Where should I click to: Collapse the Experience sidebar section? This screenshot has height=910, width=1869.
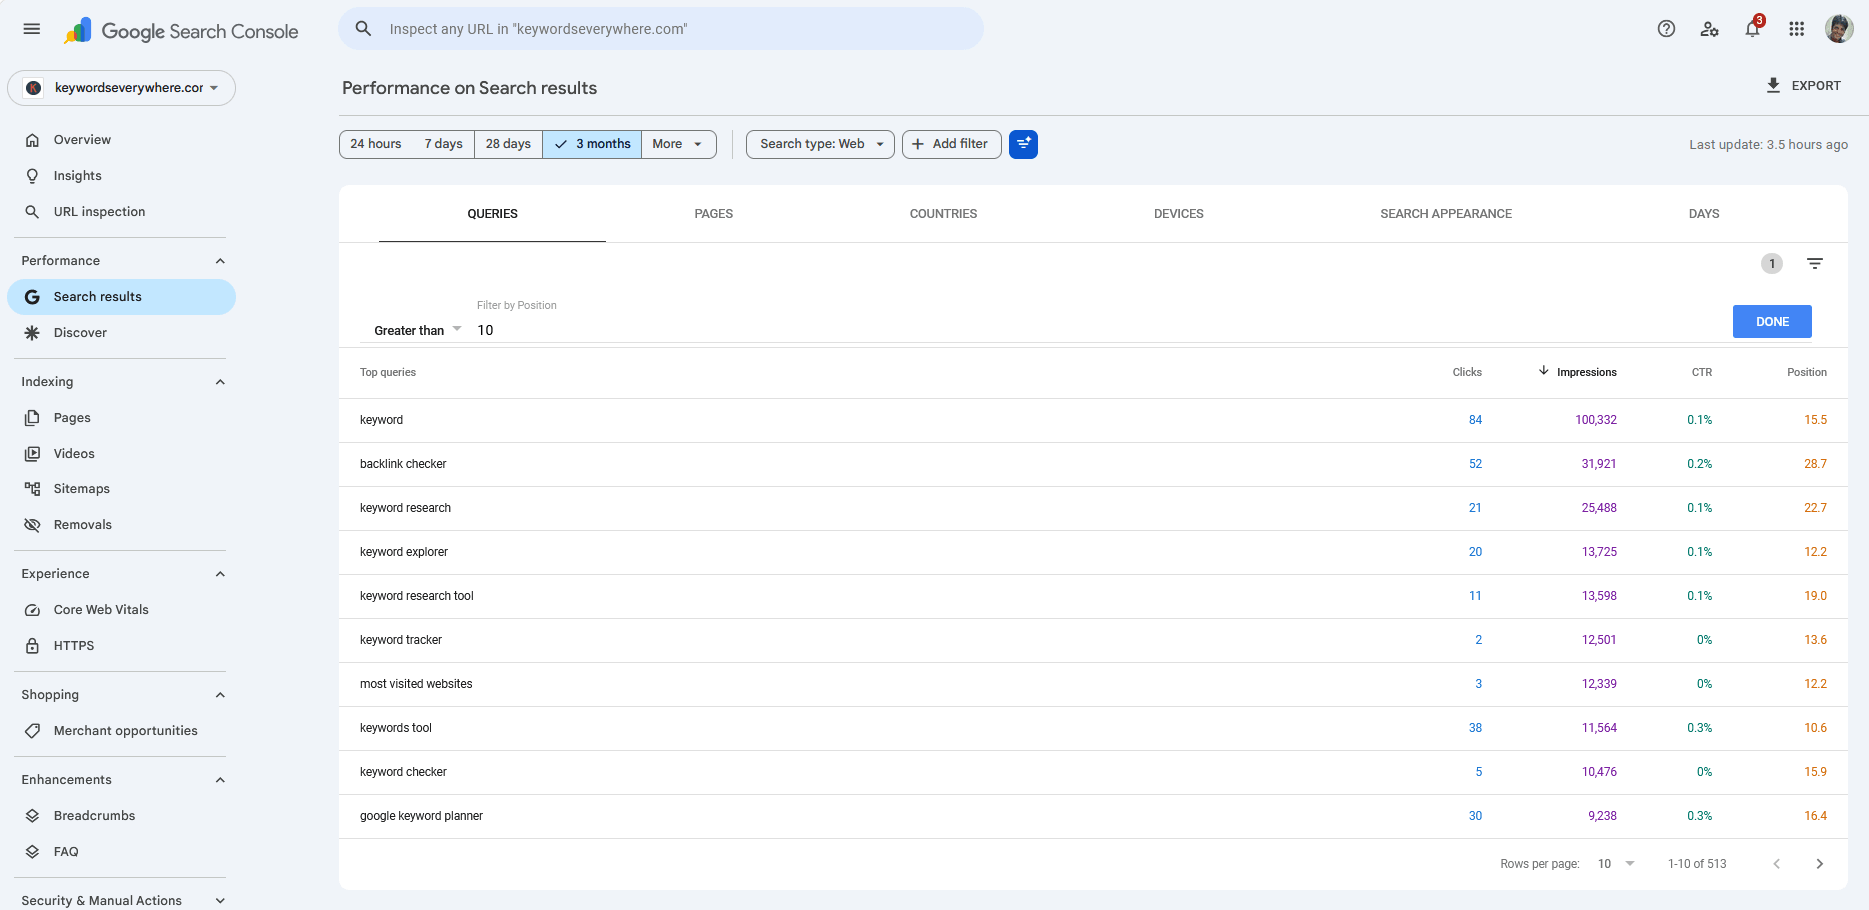click(x=220, y=574)
